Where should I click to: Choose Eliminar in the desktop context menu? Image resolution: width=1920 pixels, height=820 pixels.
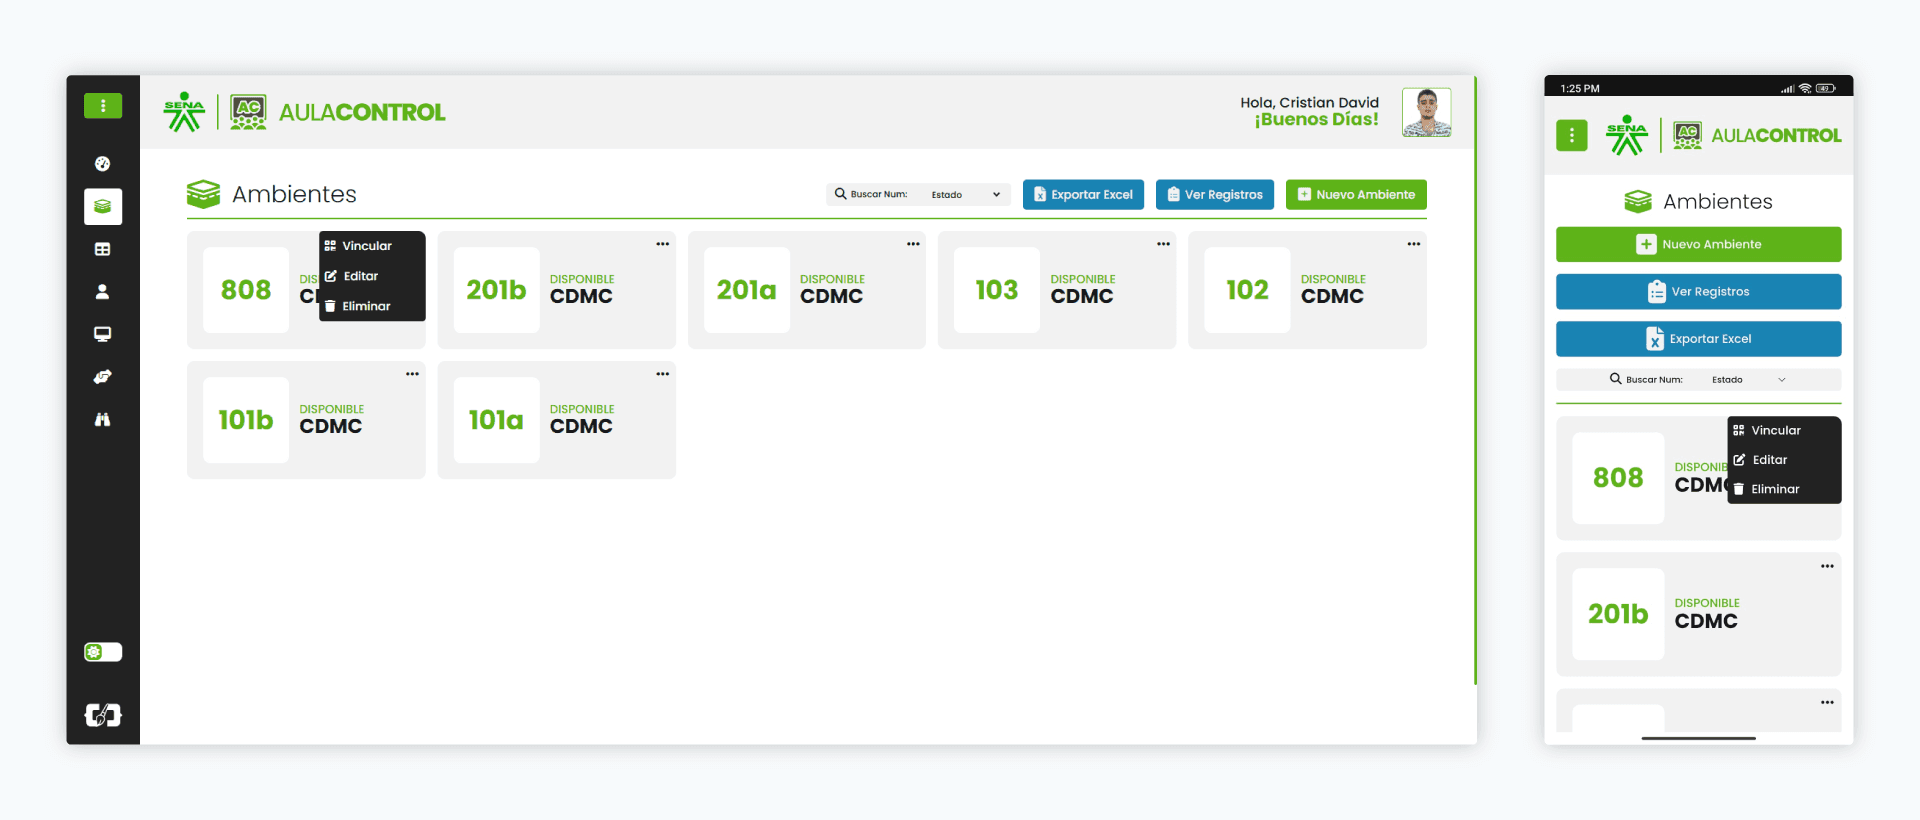[366, 306]
